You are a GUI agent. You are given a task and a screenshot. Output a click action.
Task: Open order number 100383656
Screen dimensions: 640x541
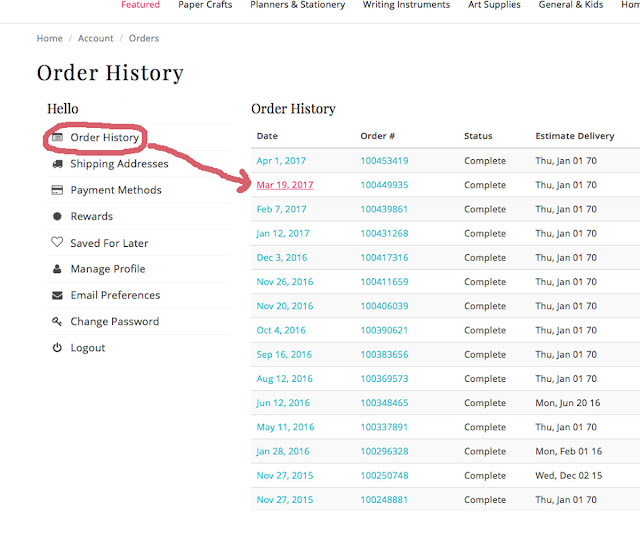pos(384,354)
